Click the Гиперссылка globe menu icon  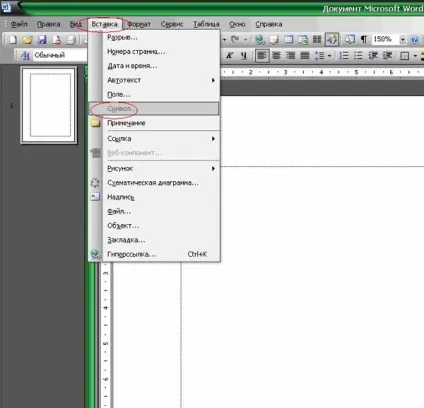pyautogui.click(x=95, y=254)
